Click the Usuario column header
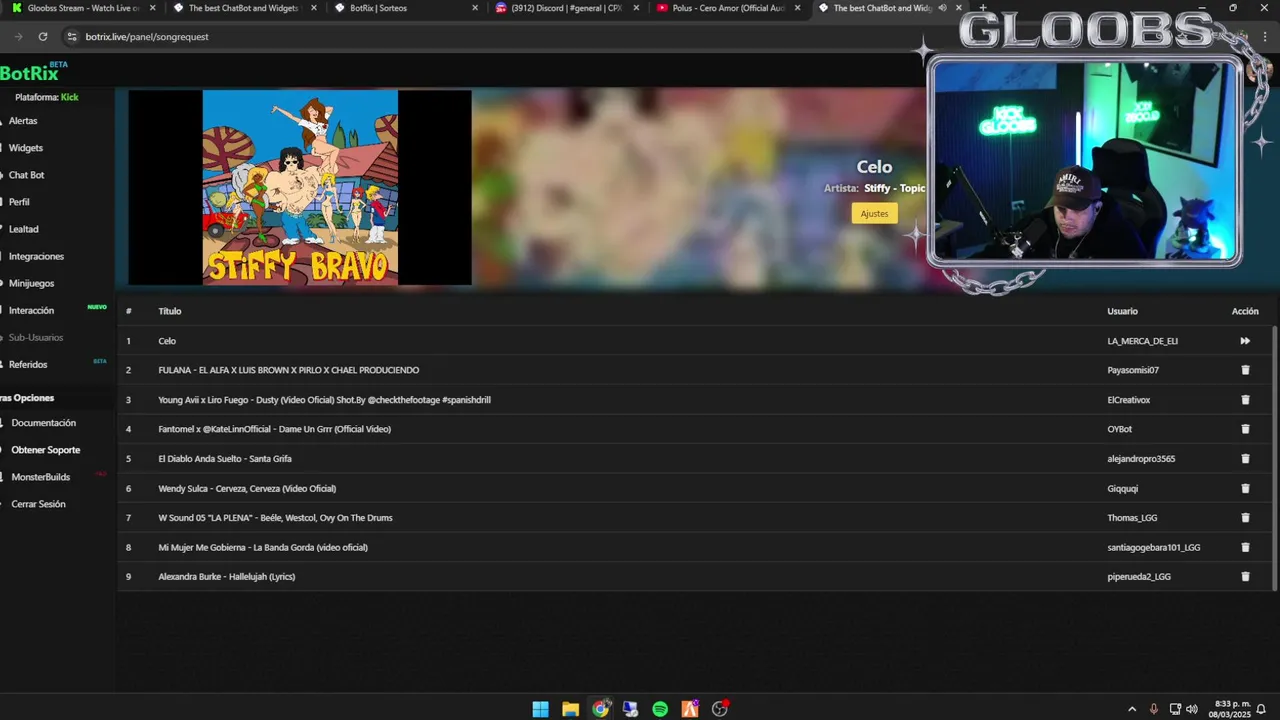The image size is (1280, 720). (x=1122, y=311)
